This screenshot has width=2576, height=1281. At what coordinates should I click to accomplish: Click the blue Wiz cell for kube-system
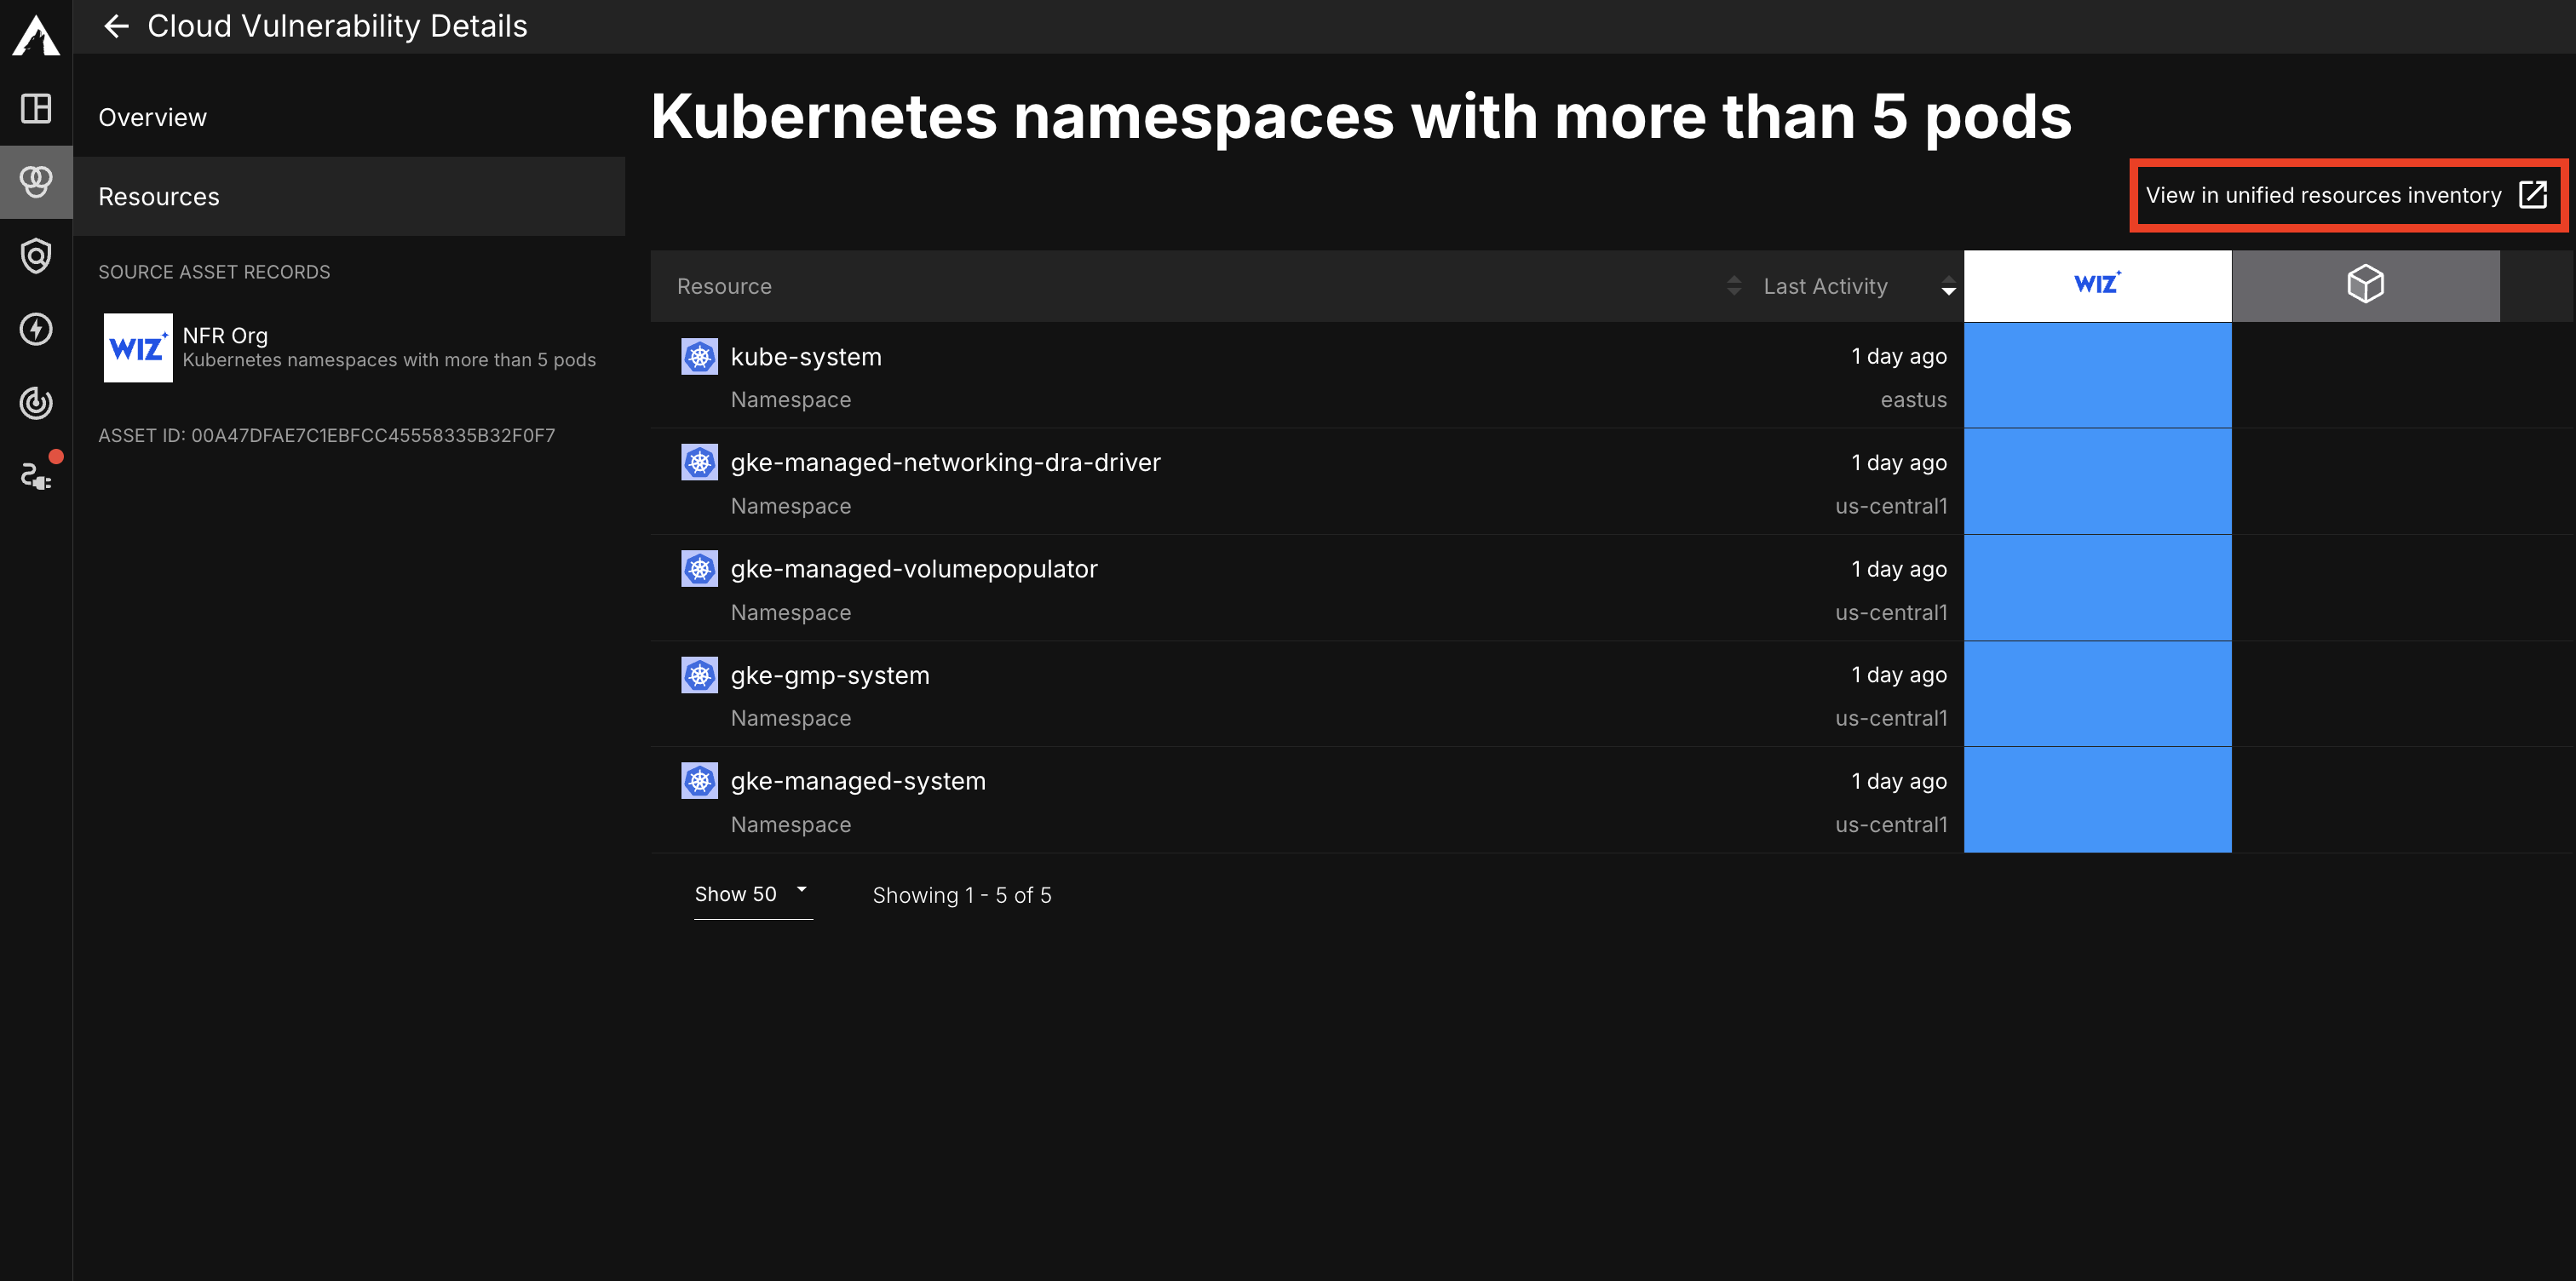coord(2097,375)
